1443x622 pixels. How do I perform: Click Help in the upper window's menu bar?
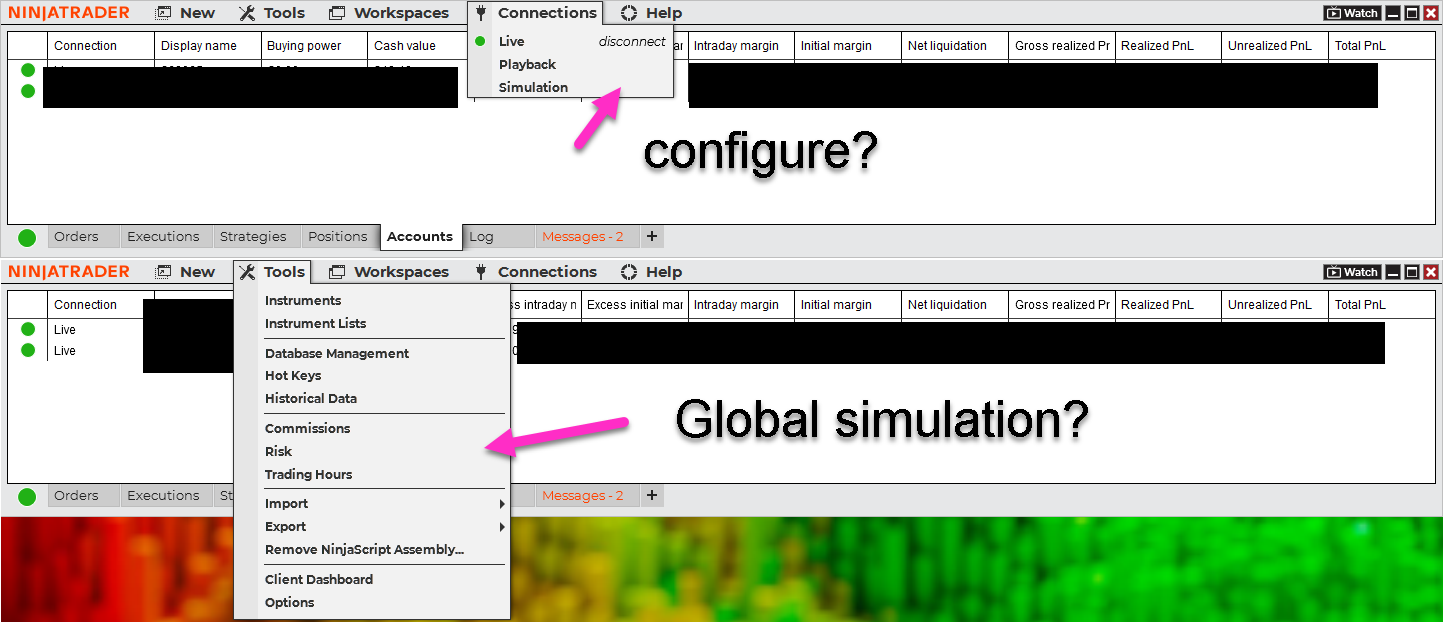pyautogui.click(x=651, y=13)
